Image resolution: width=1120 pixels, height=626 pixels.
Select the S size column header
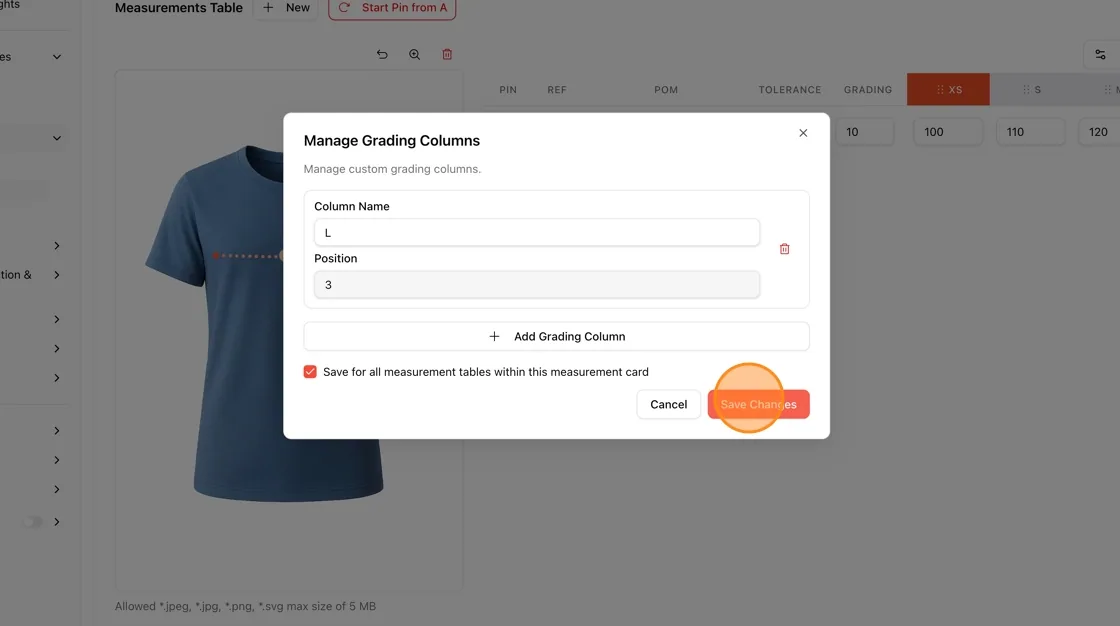[1031, 89]
